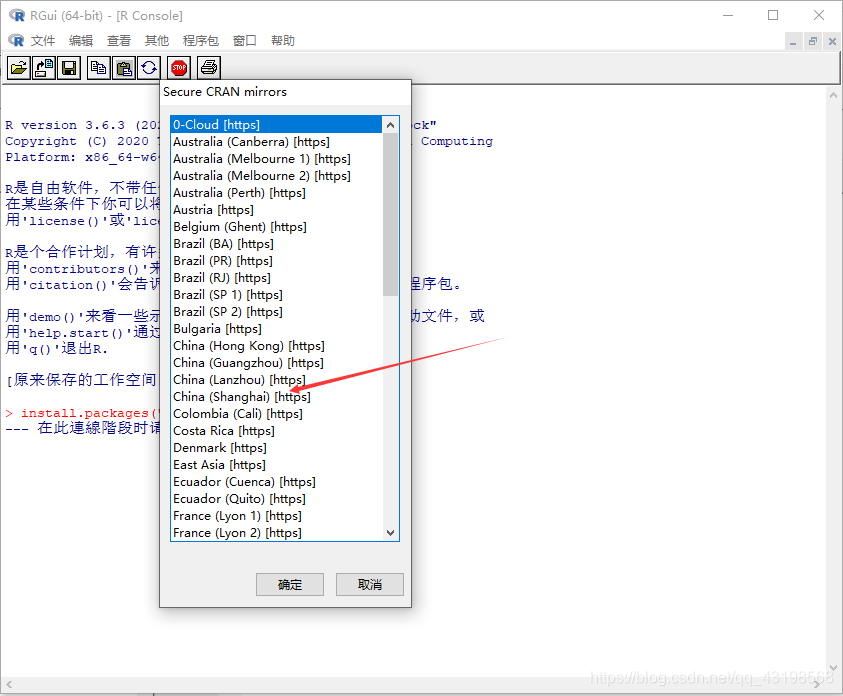
Task: Select China (Shanghai) mirror
Action: tap(276, 397)
